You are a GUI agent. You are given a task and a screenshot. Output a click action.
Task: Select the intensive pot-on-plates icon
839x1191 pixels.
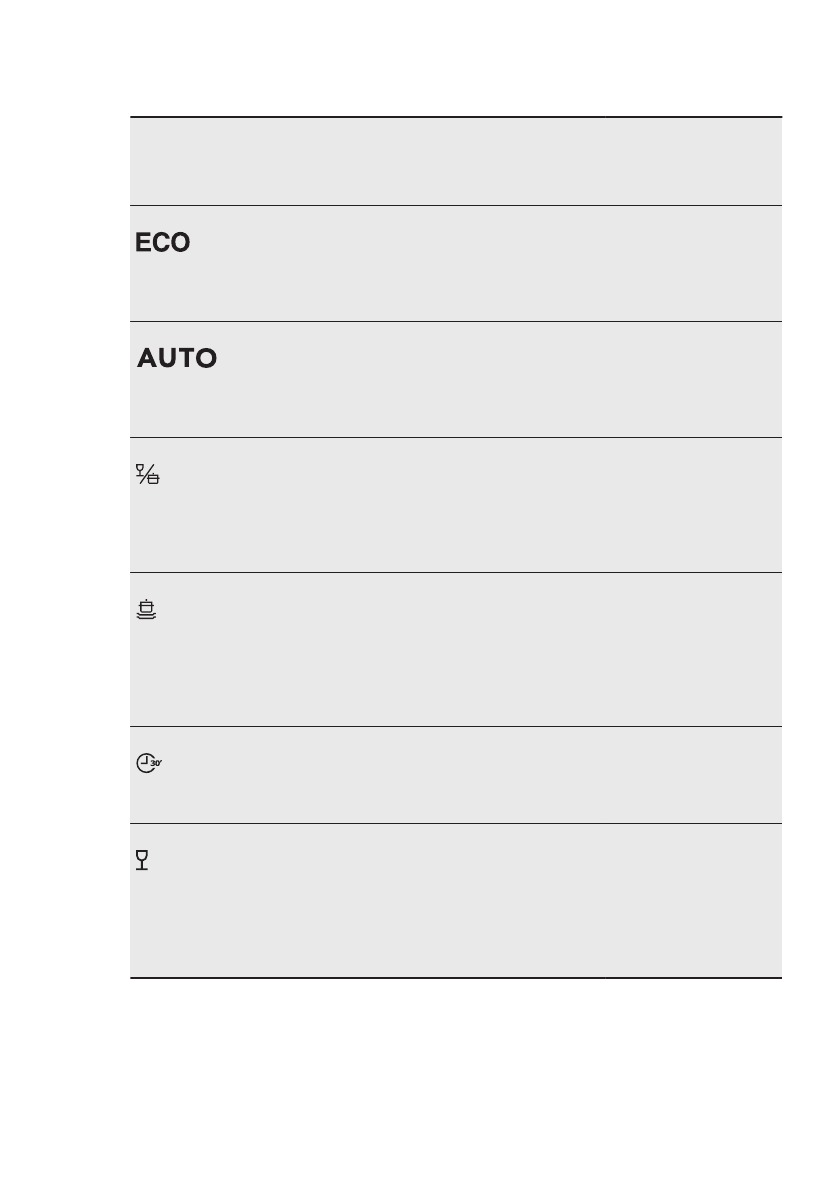pos(147,609)
